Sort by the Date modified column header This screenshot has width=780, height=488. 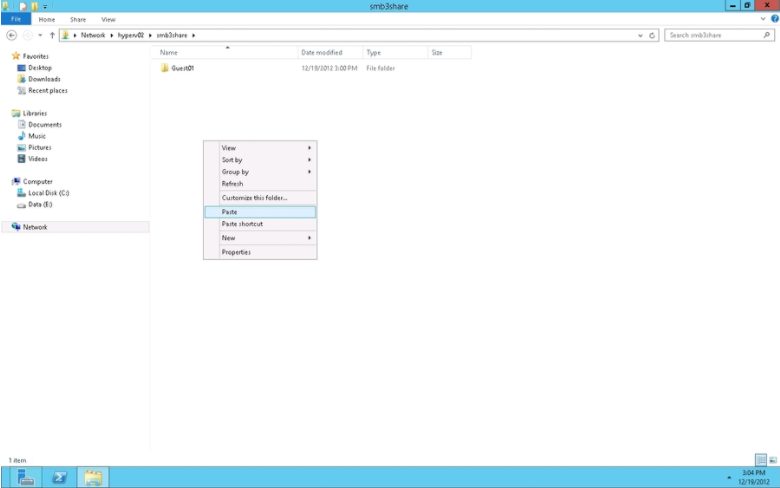pos(330,52)
